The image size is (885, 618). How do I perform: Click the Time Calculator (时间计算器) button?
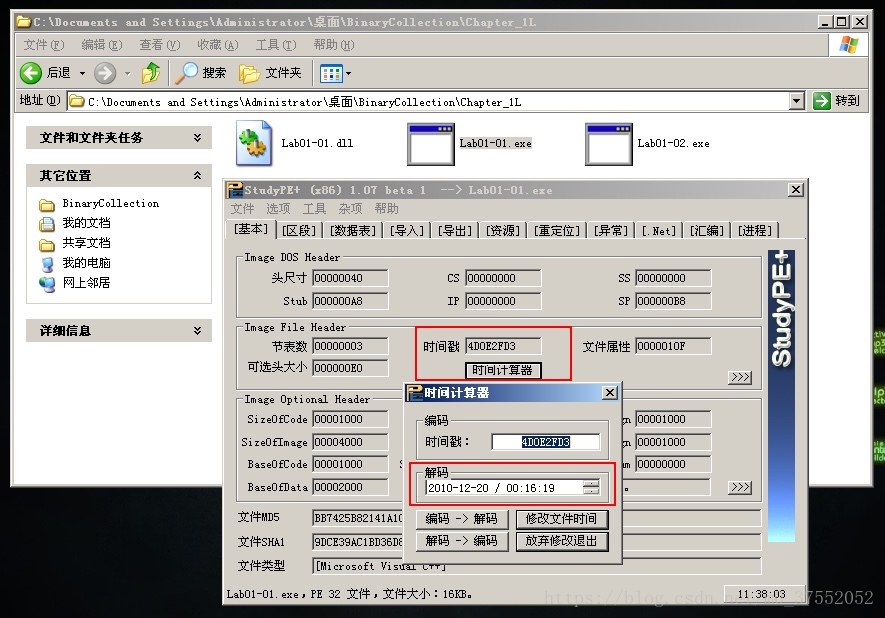(503, 370)
